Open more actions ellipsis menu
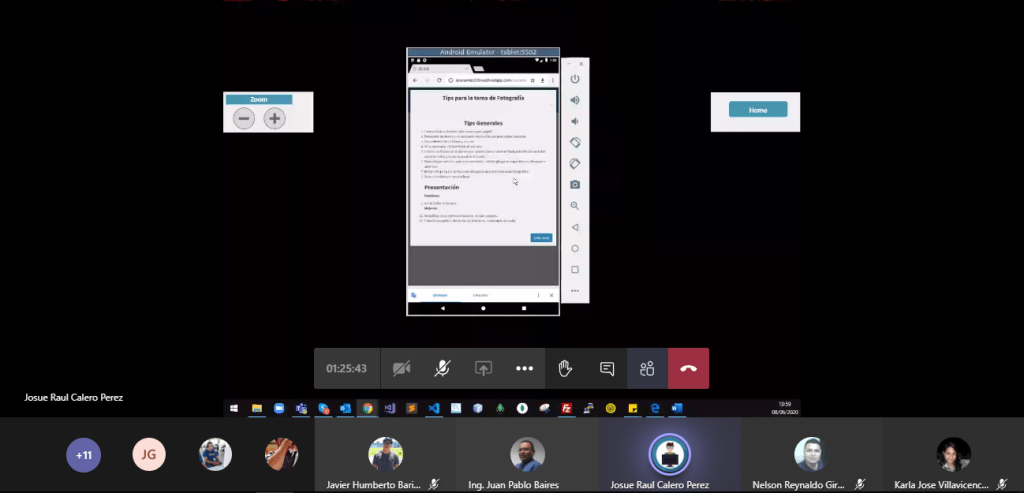Screen dimensions: 1024x493 (524, 368)
